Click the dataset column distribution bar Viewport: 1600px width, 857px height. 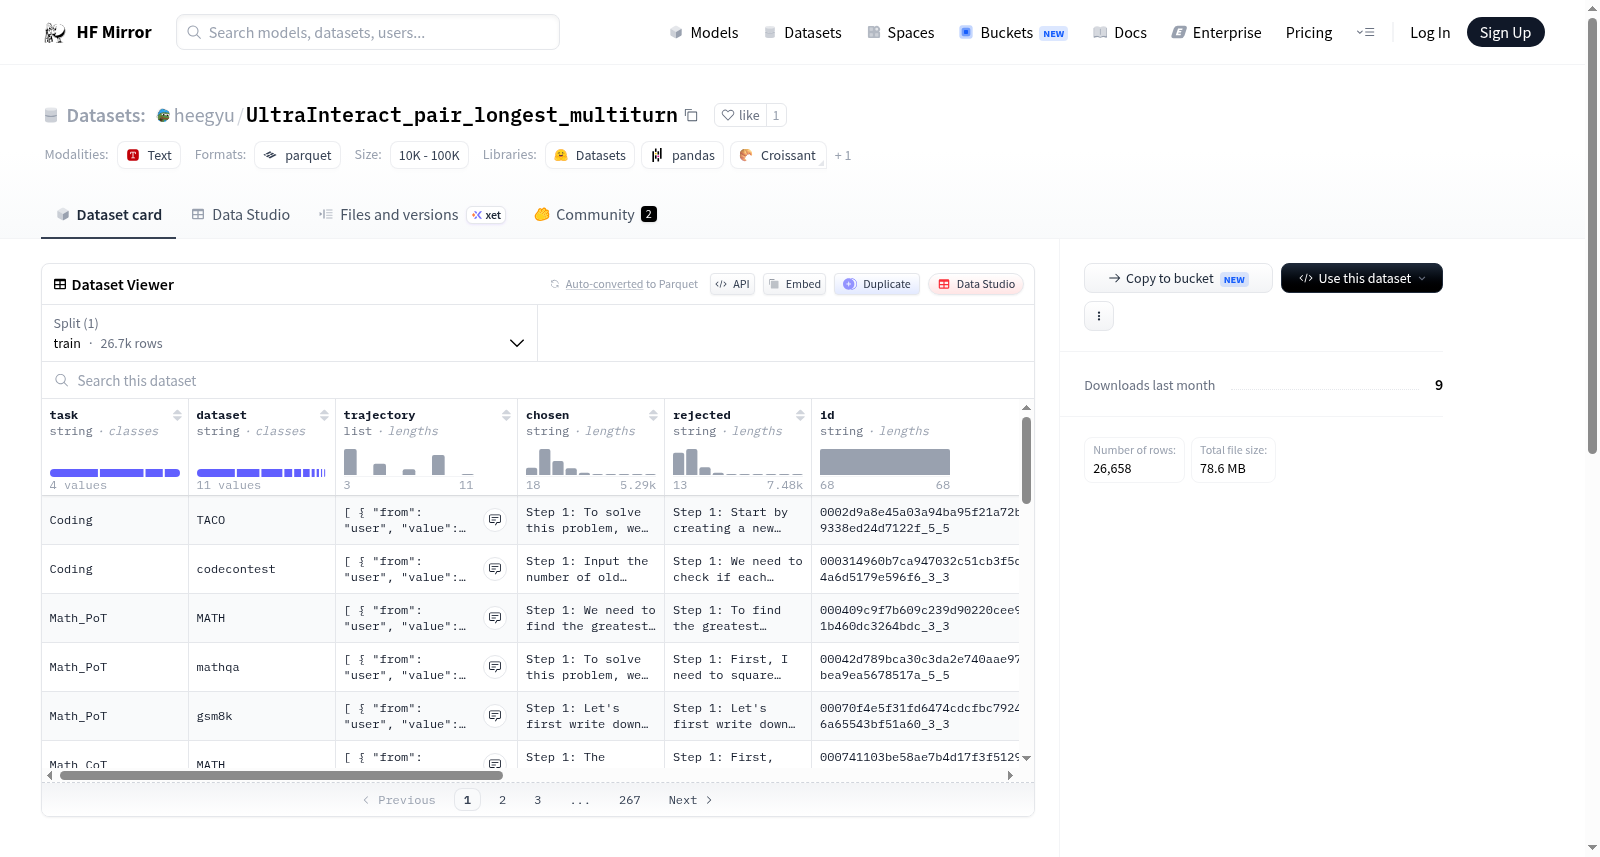(x=262, y=472)
